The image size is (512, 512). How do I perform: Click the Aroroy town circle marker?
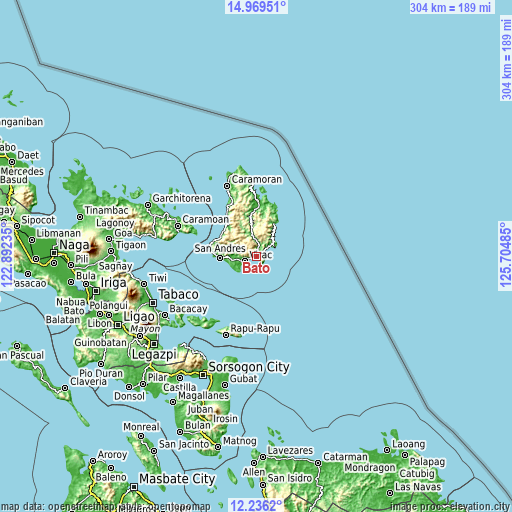(93, 461)
